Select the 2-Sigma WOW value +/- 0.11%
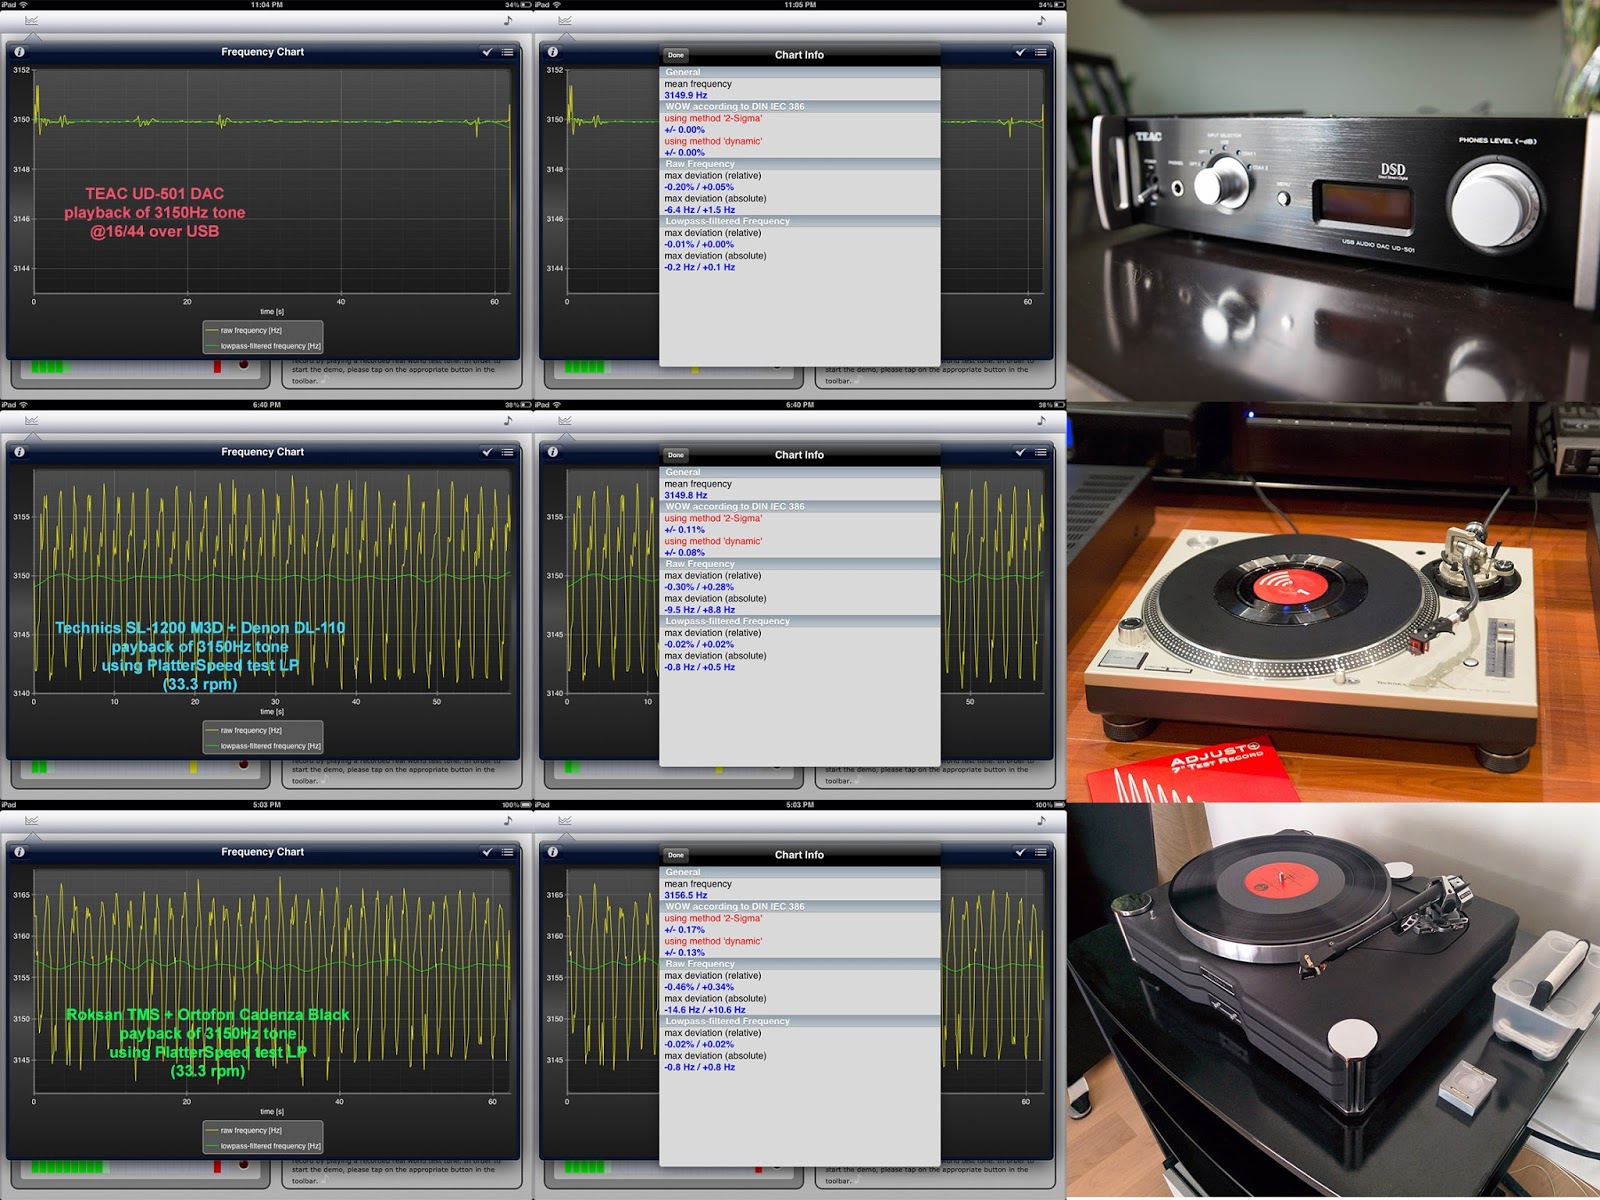1600x1200 pixels. pyautogui.click(x=685, y=530)
